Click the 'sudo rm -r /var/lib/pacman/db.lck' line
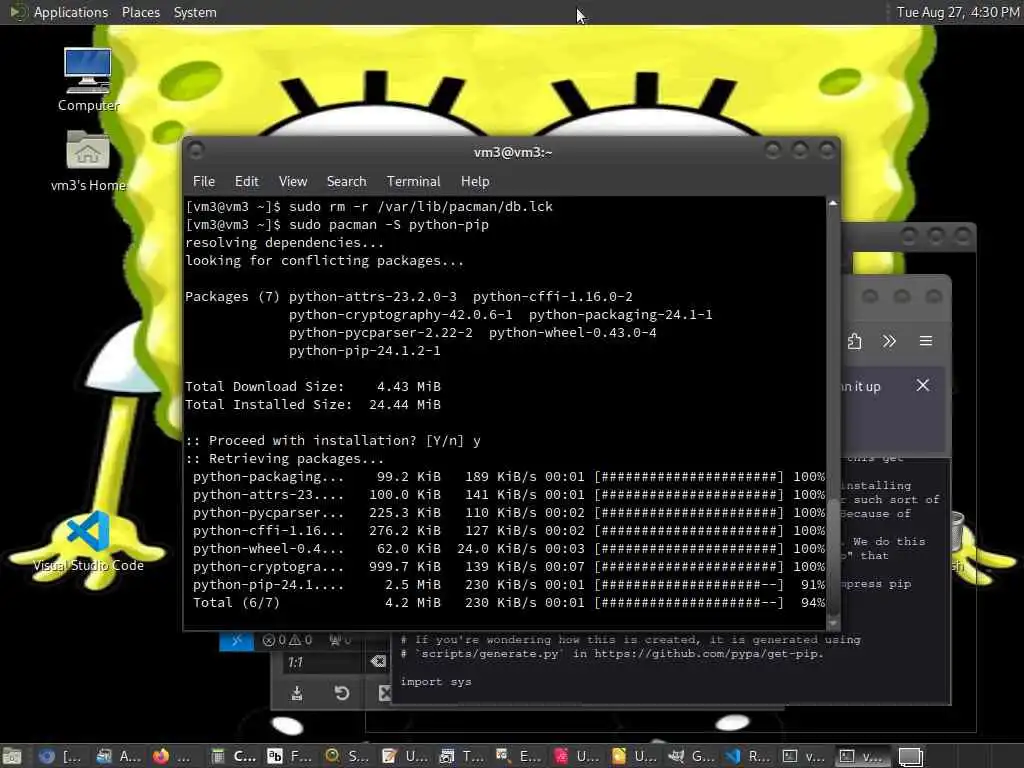The height and width of the screenshot is (768, 1024). tap(369, 206)
